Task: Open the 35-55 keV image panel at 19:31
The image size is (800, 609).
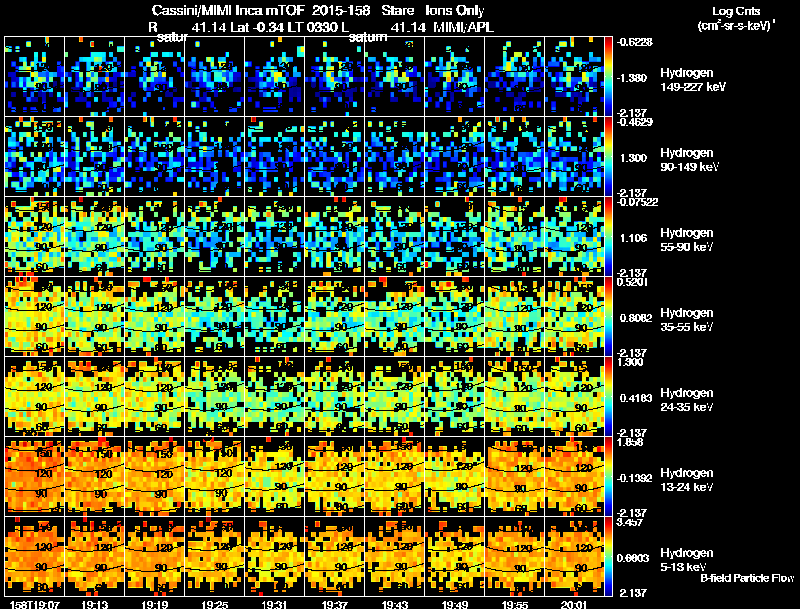Action: pyautogui.click(x=274, y=317)
